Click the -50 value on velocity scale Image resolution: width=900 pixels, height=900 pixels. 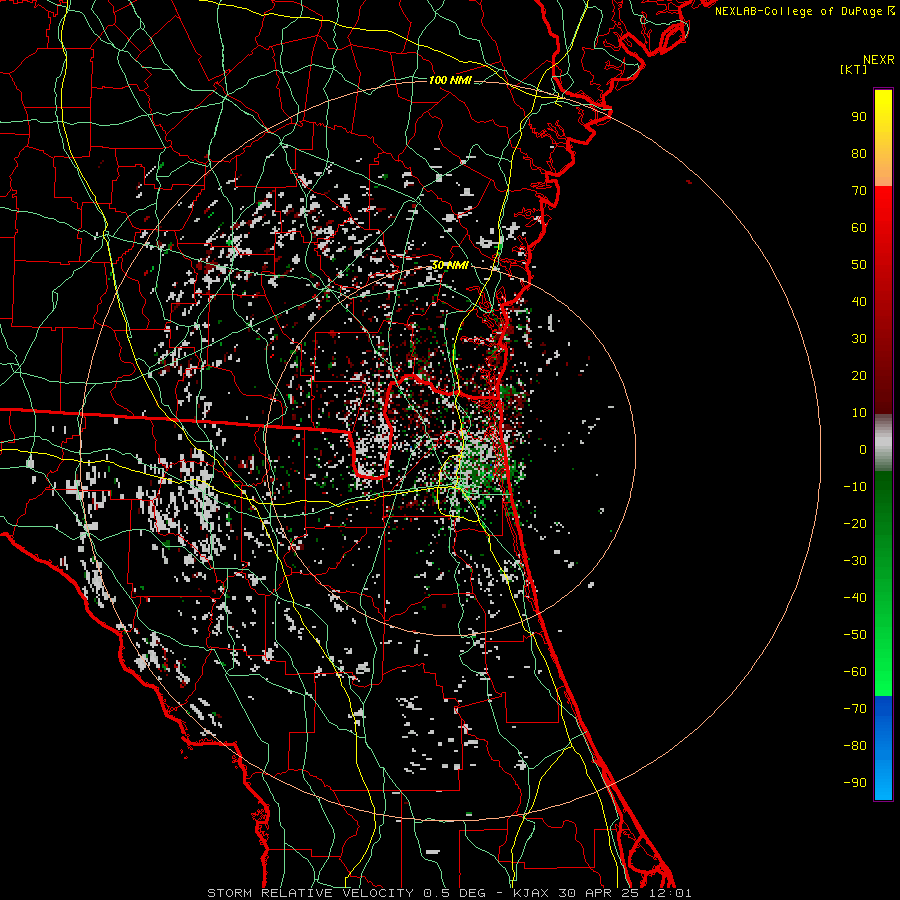point(855,635)
